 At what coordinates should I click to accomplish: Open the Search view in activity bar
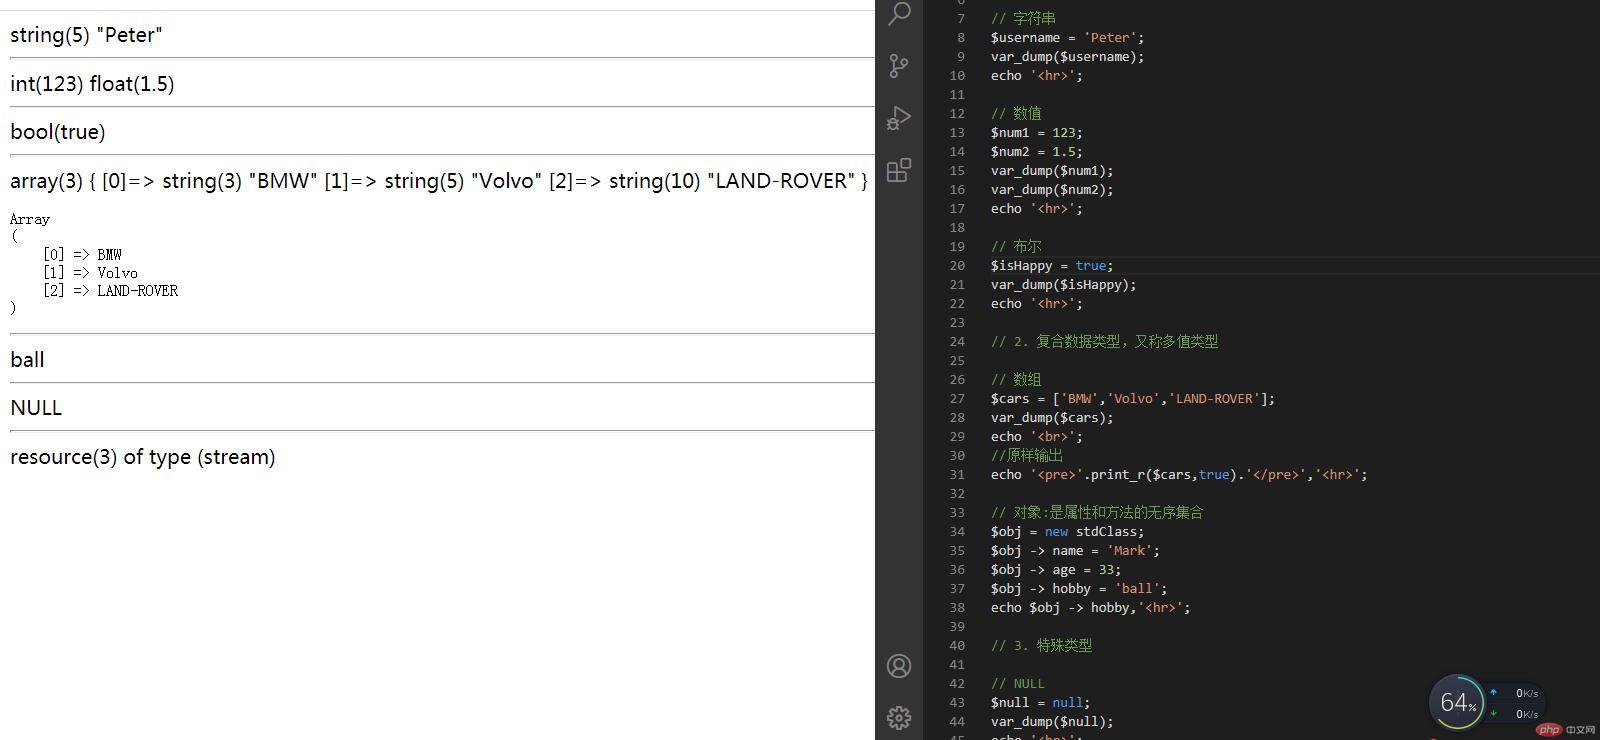click(899, 14)
